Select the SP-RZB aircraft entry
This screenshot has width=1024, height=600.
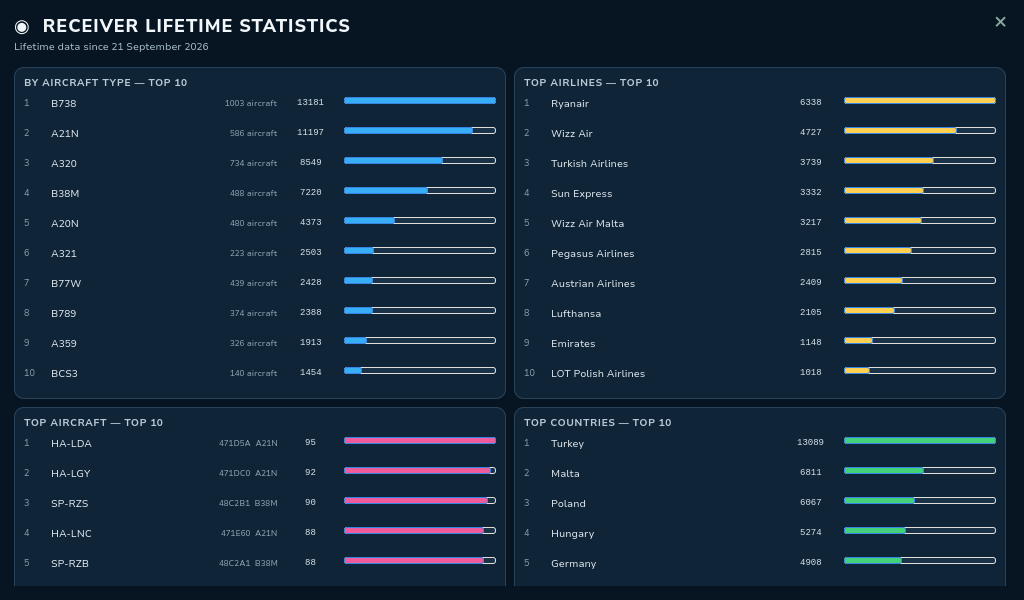click(x=70, y=563)
